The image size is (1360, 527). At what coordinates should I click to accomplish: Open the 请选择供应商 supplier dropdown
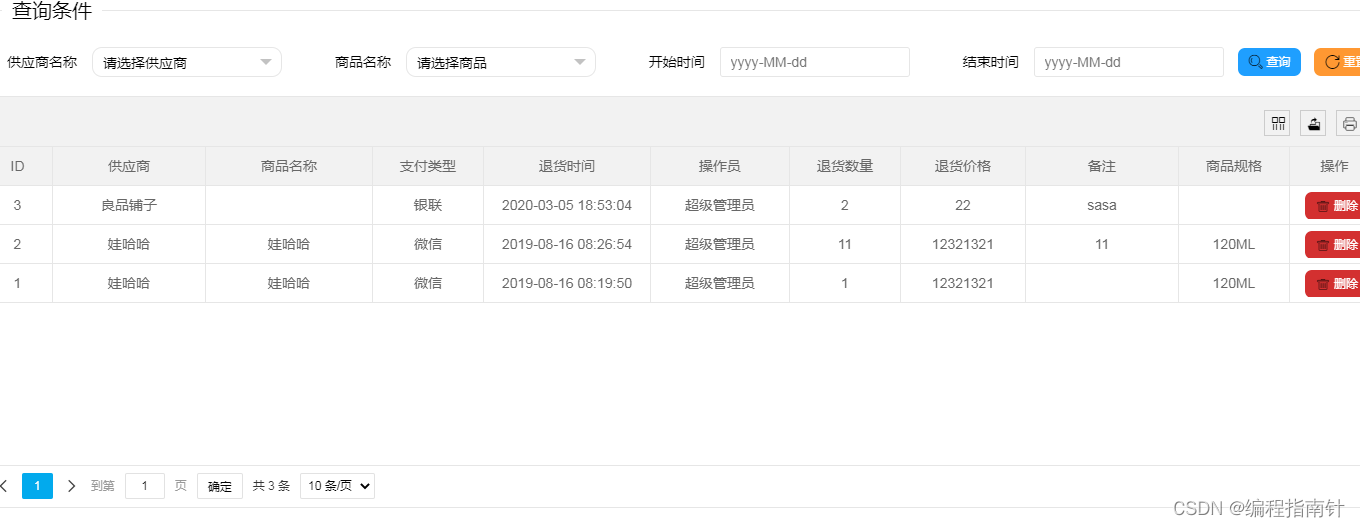point(187,62)
